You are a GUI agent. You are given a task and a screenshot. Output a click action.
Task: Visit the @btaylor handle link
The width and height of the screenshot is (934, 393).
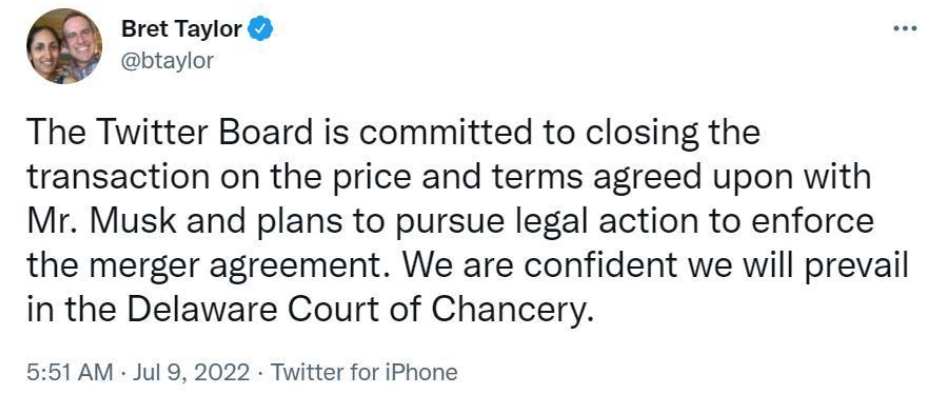(x=167, y=60)
